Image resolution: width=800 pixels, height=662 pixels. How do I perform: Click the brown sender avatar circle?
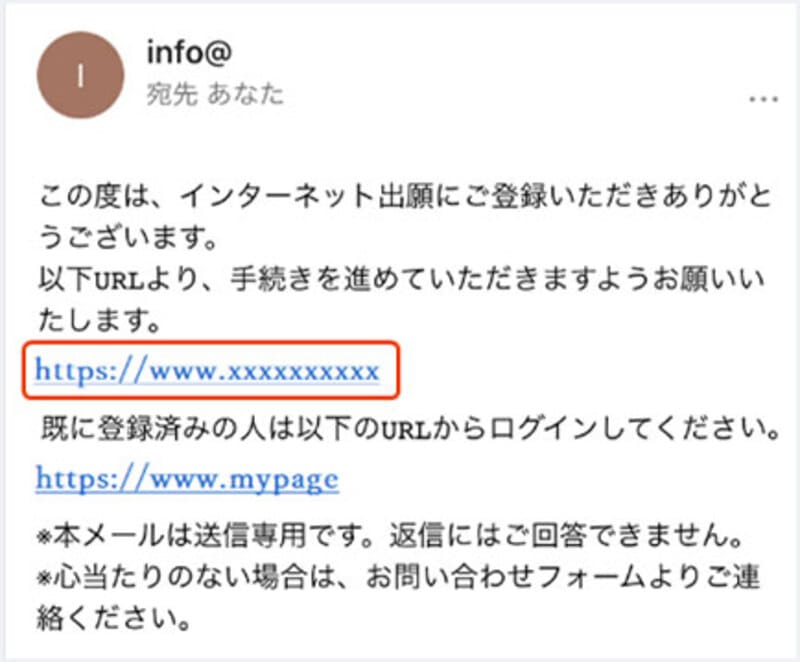tap(81, 75)
